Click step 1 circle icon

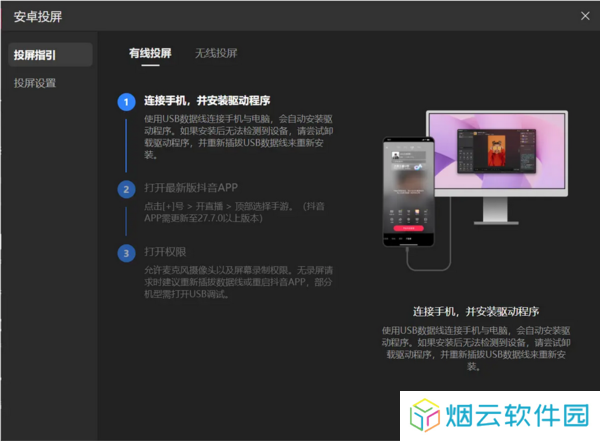[x=126, y=102]
